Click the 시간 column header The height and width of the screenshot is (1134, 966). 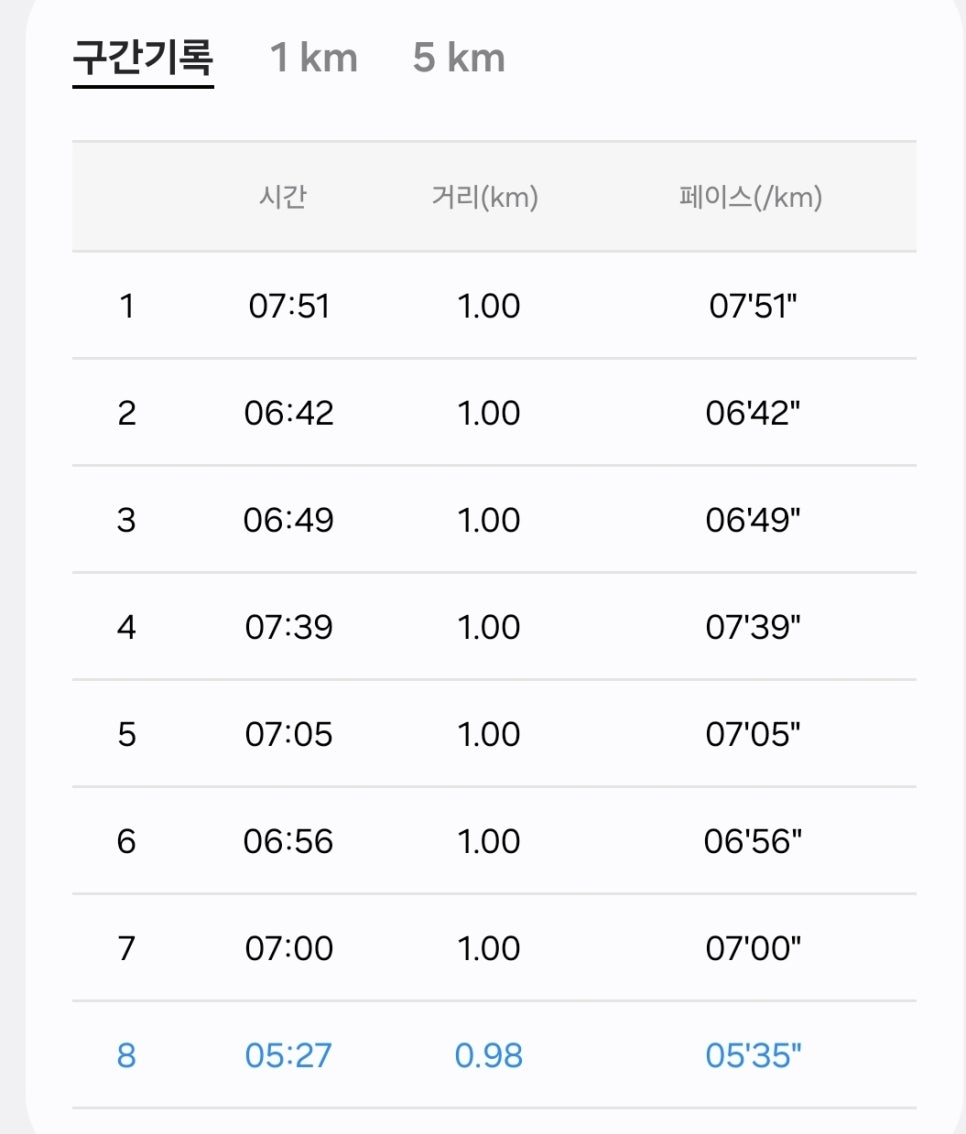(283, 197)
